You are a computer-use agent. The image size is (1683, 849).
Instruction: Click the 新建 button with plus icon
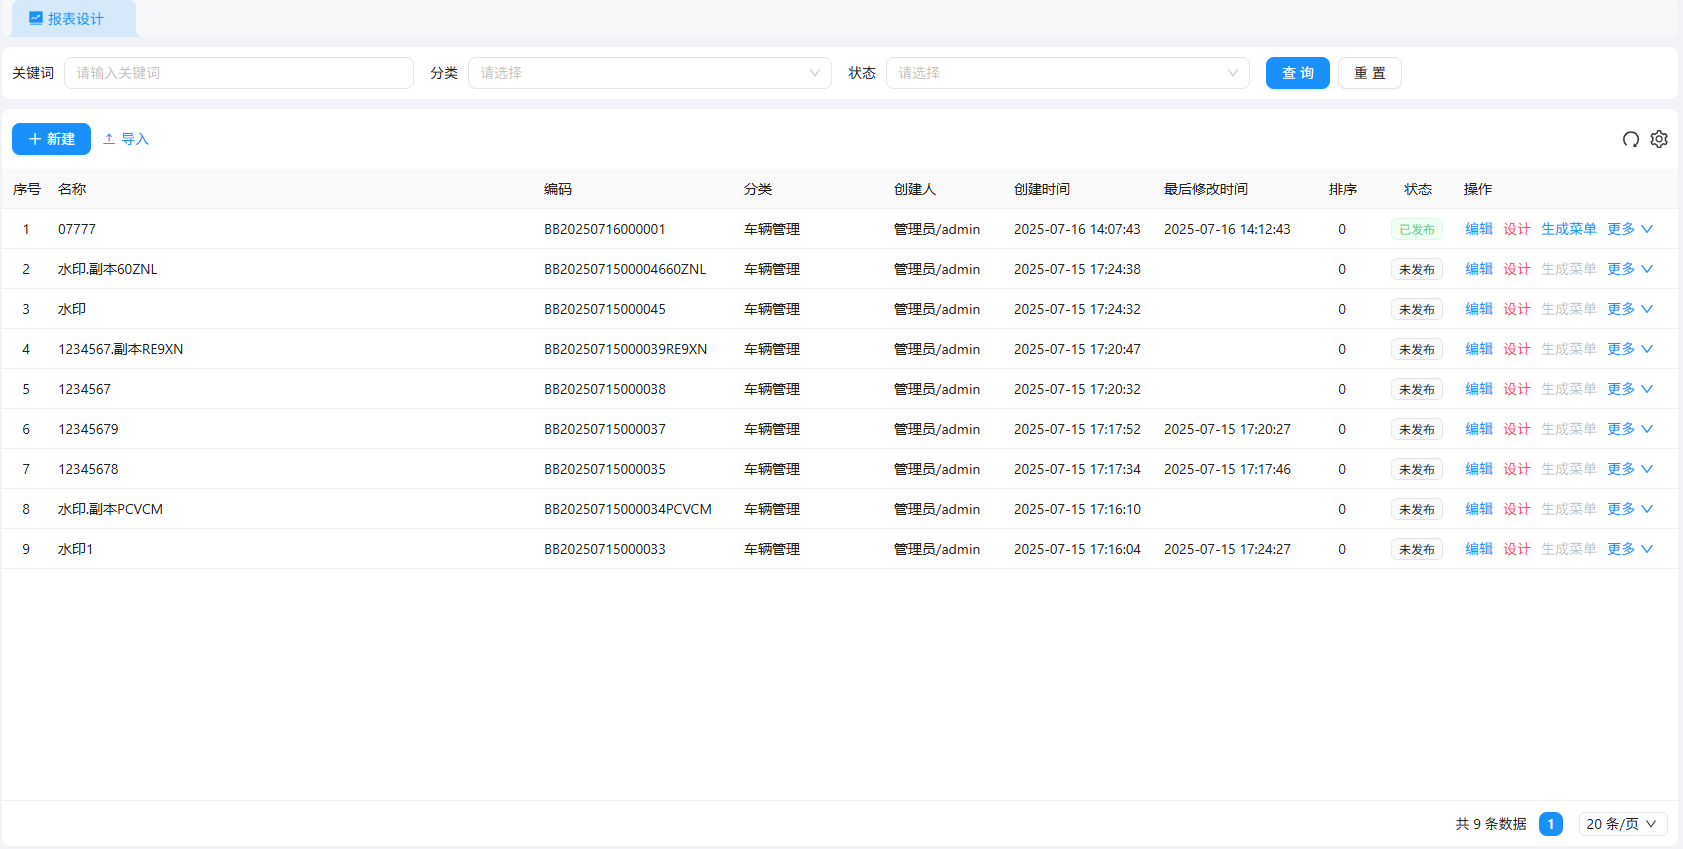click(51, 139)
